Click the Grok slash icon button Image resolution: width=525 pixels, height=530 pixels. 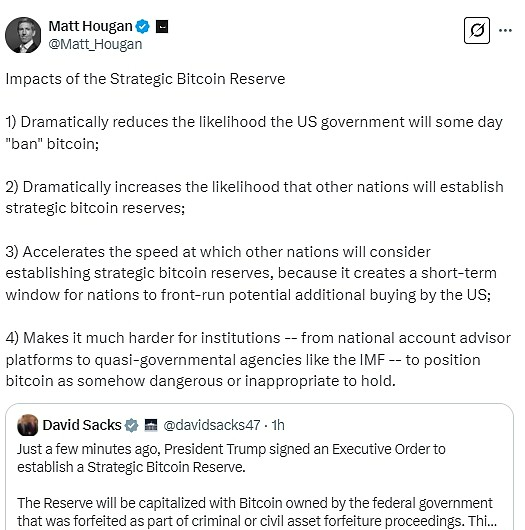[477, 30]
